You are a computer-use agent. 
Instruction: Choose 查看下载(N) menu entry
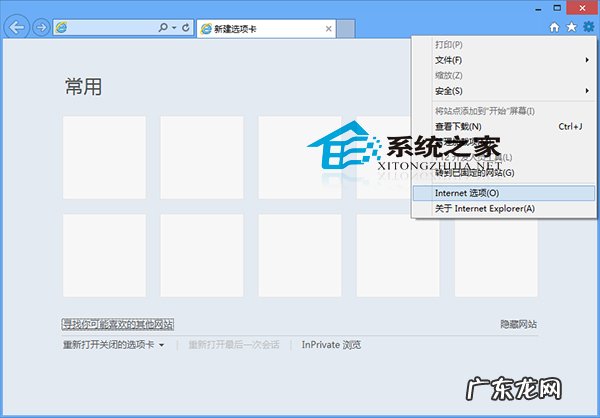coord(504,126)
